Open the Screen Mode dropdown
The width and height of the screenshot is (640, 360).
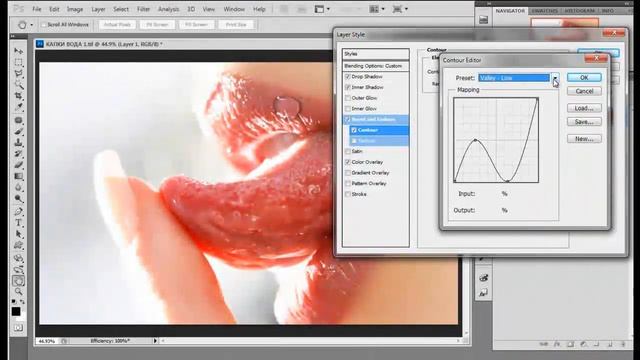(x=400, y=9)
